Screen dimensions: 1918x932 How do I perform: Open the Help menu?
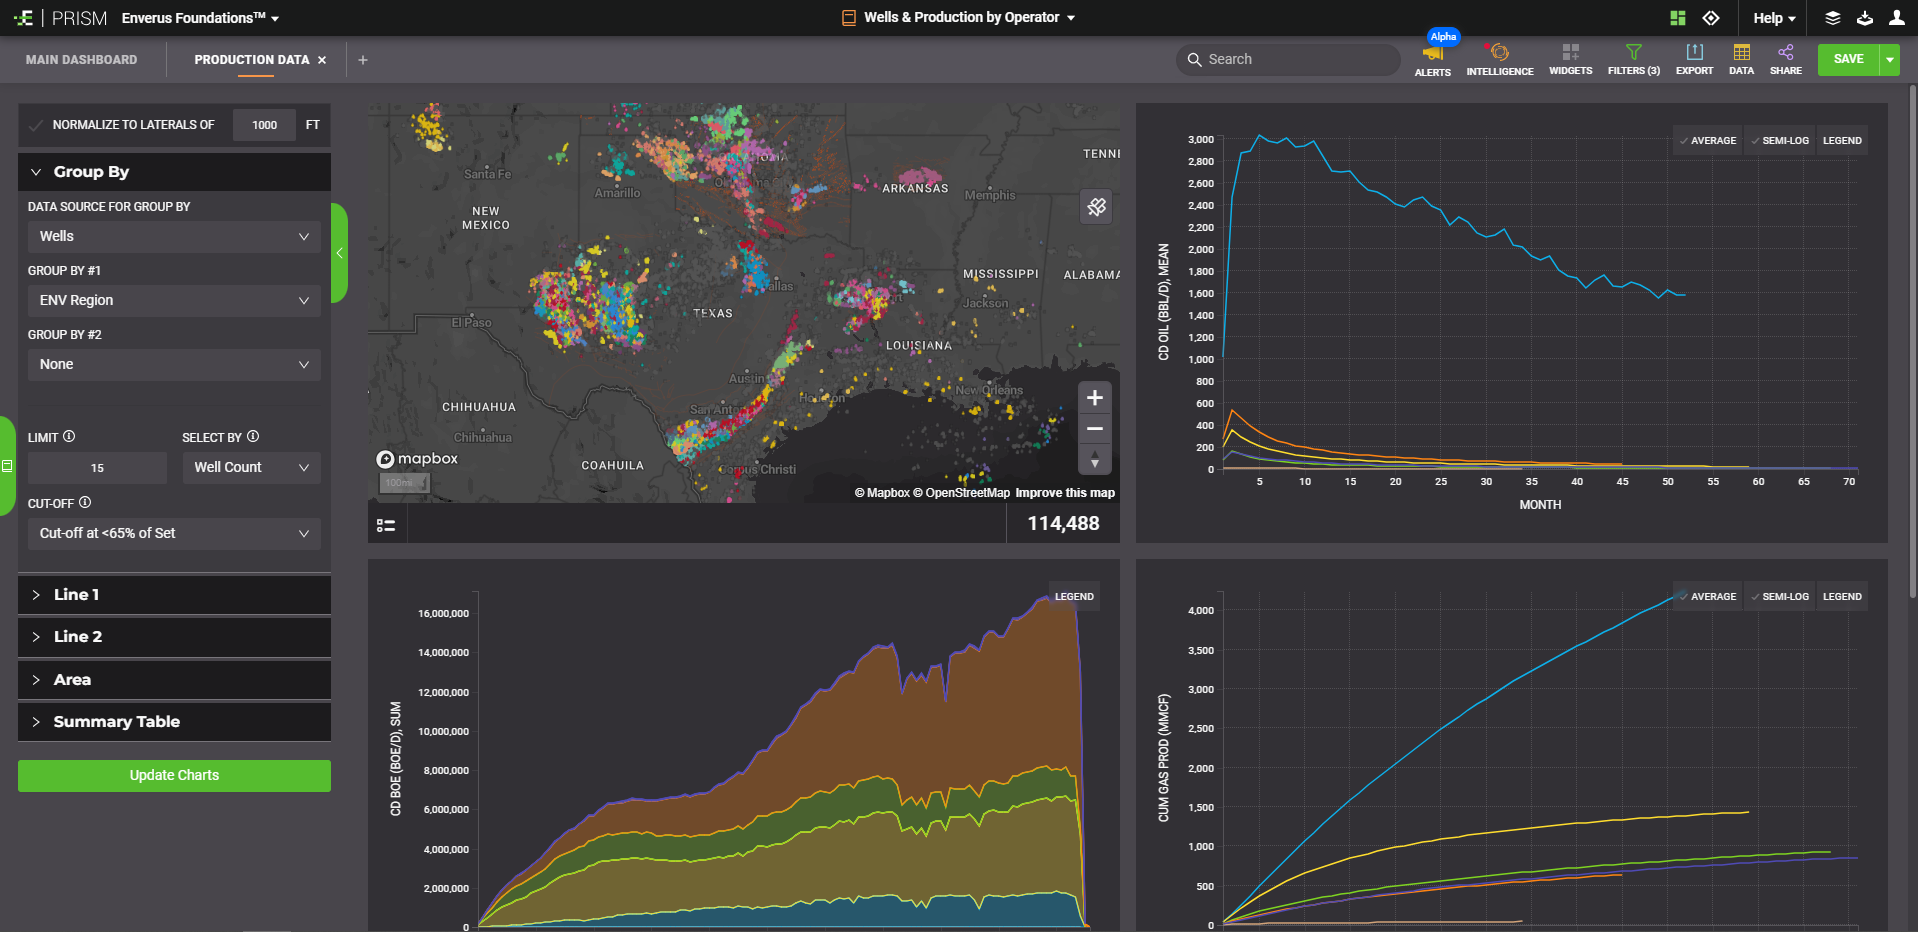pos(1773,18)
